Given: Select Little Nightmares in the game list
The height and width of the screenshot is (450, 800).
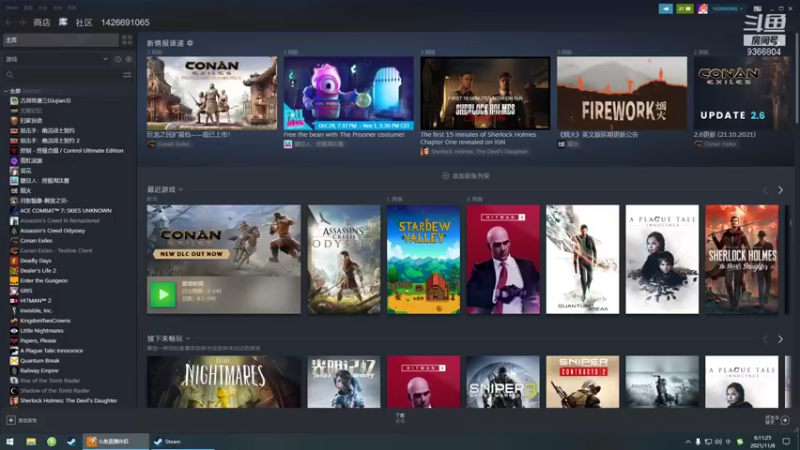Looking at the screenshot, I should (x=42, y=331).
